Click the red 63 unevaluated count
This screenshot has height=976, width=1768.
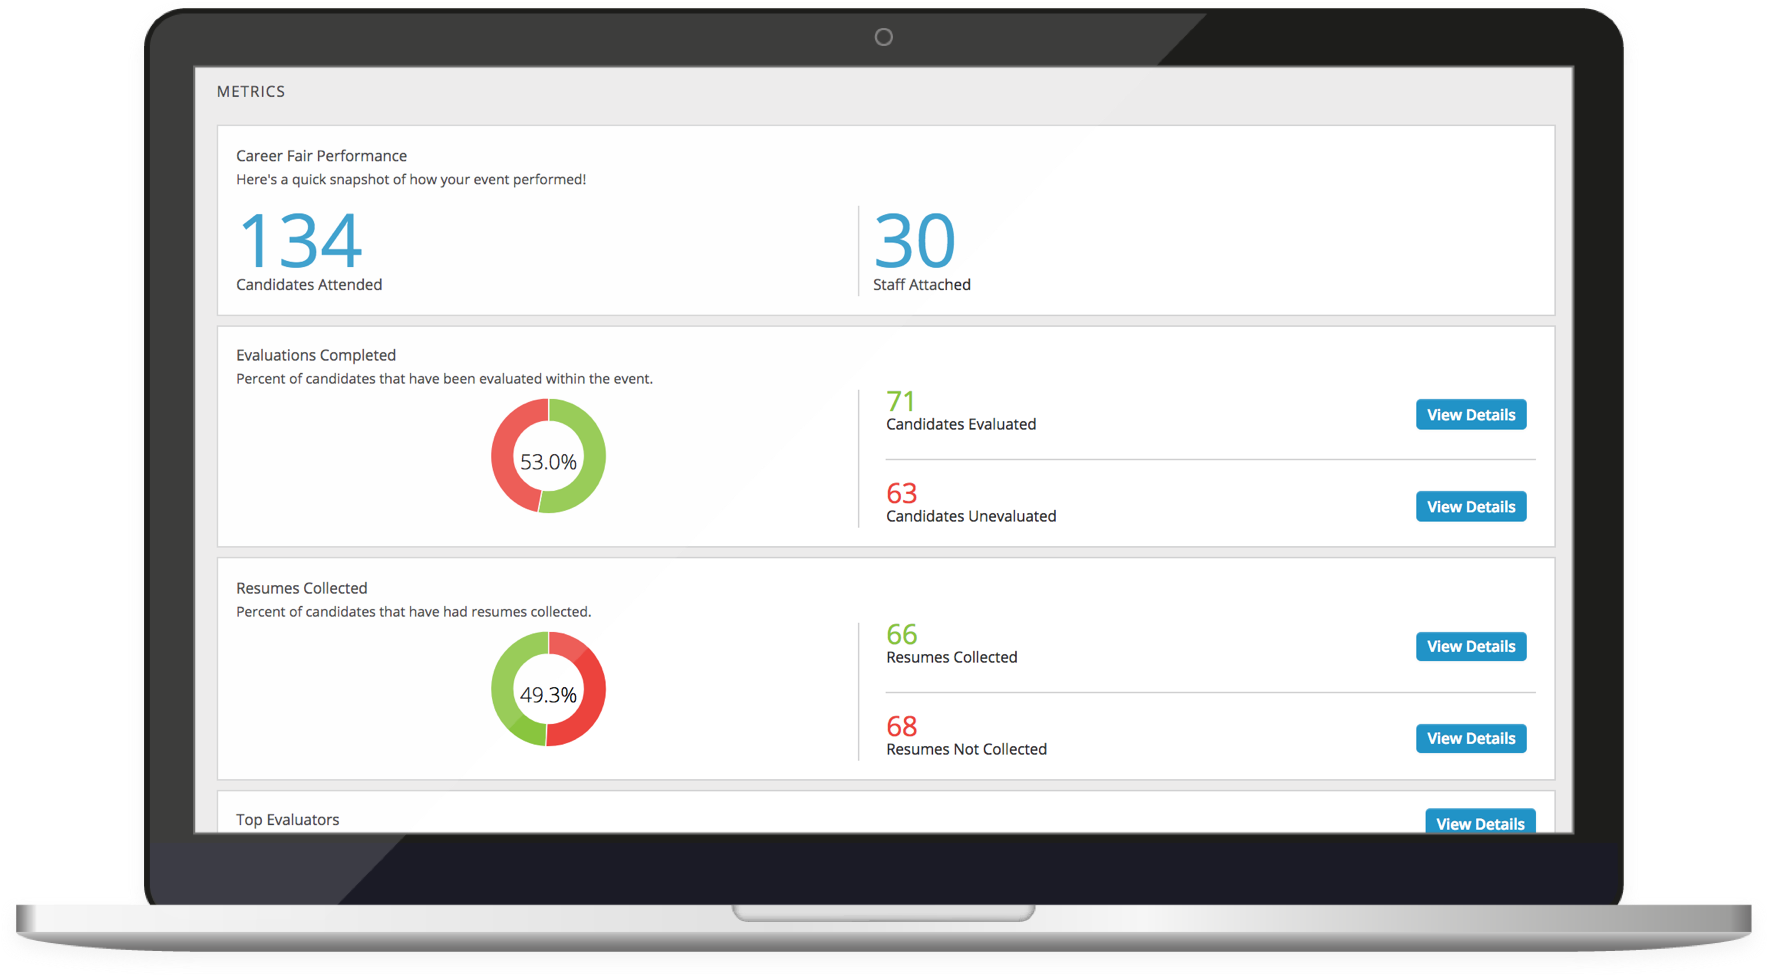point(901,493)
